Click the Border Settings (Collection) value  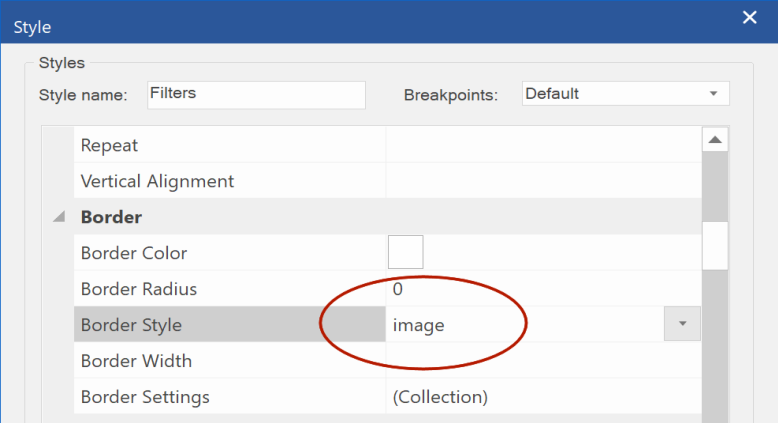[x=440, y=397]
